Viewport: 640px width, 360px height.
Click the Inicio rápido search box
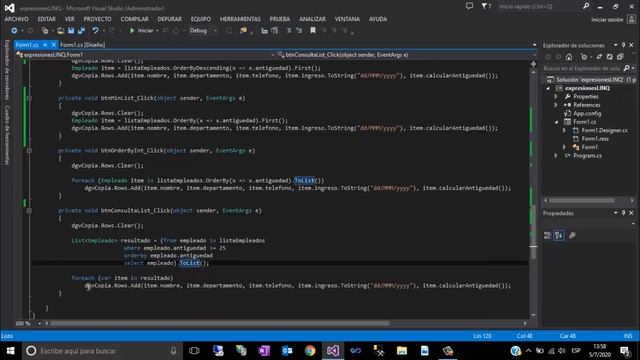[539, 7]
